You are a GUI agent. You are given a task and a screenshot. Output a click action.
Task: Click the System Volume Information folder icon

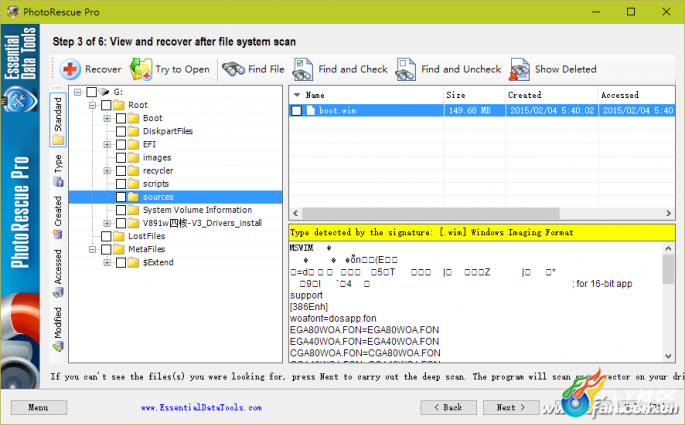point(134,210)
